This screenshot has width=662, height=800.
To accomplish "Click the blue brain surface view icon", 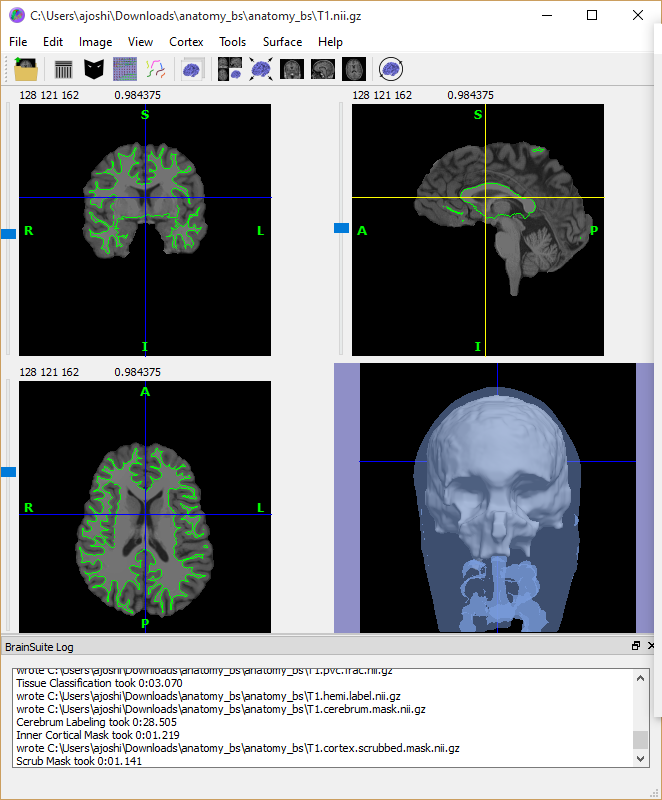I will click(x=193, y=69).
